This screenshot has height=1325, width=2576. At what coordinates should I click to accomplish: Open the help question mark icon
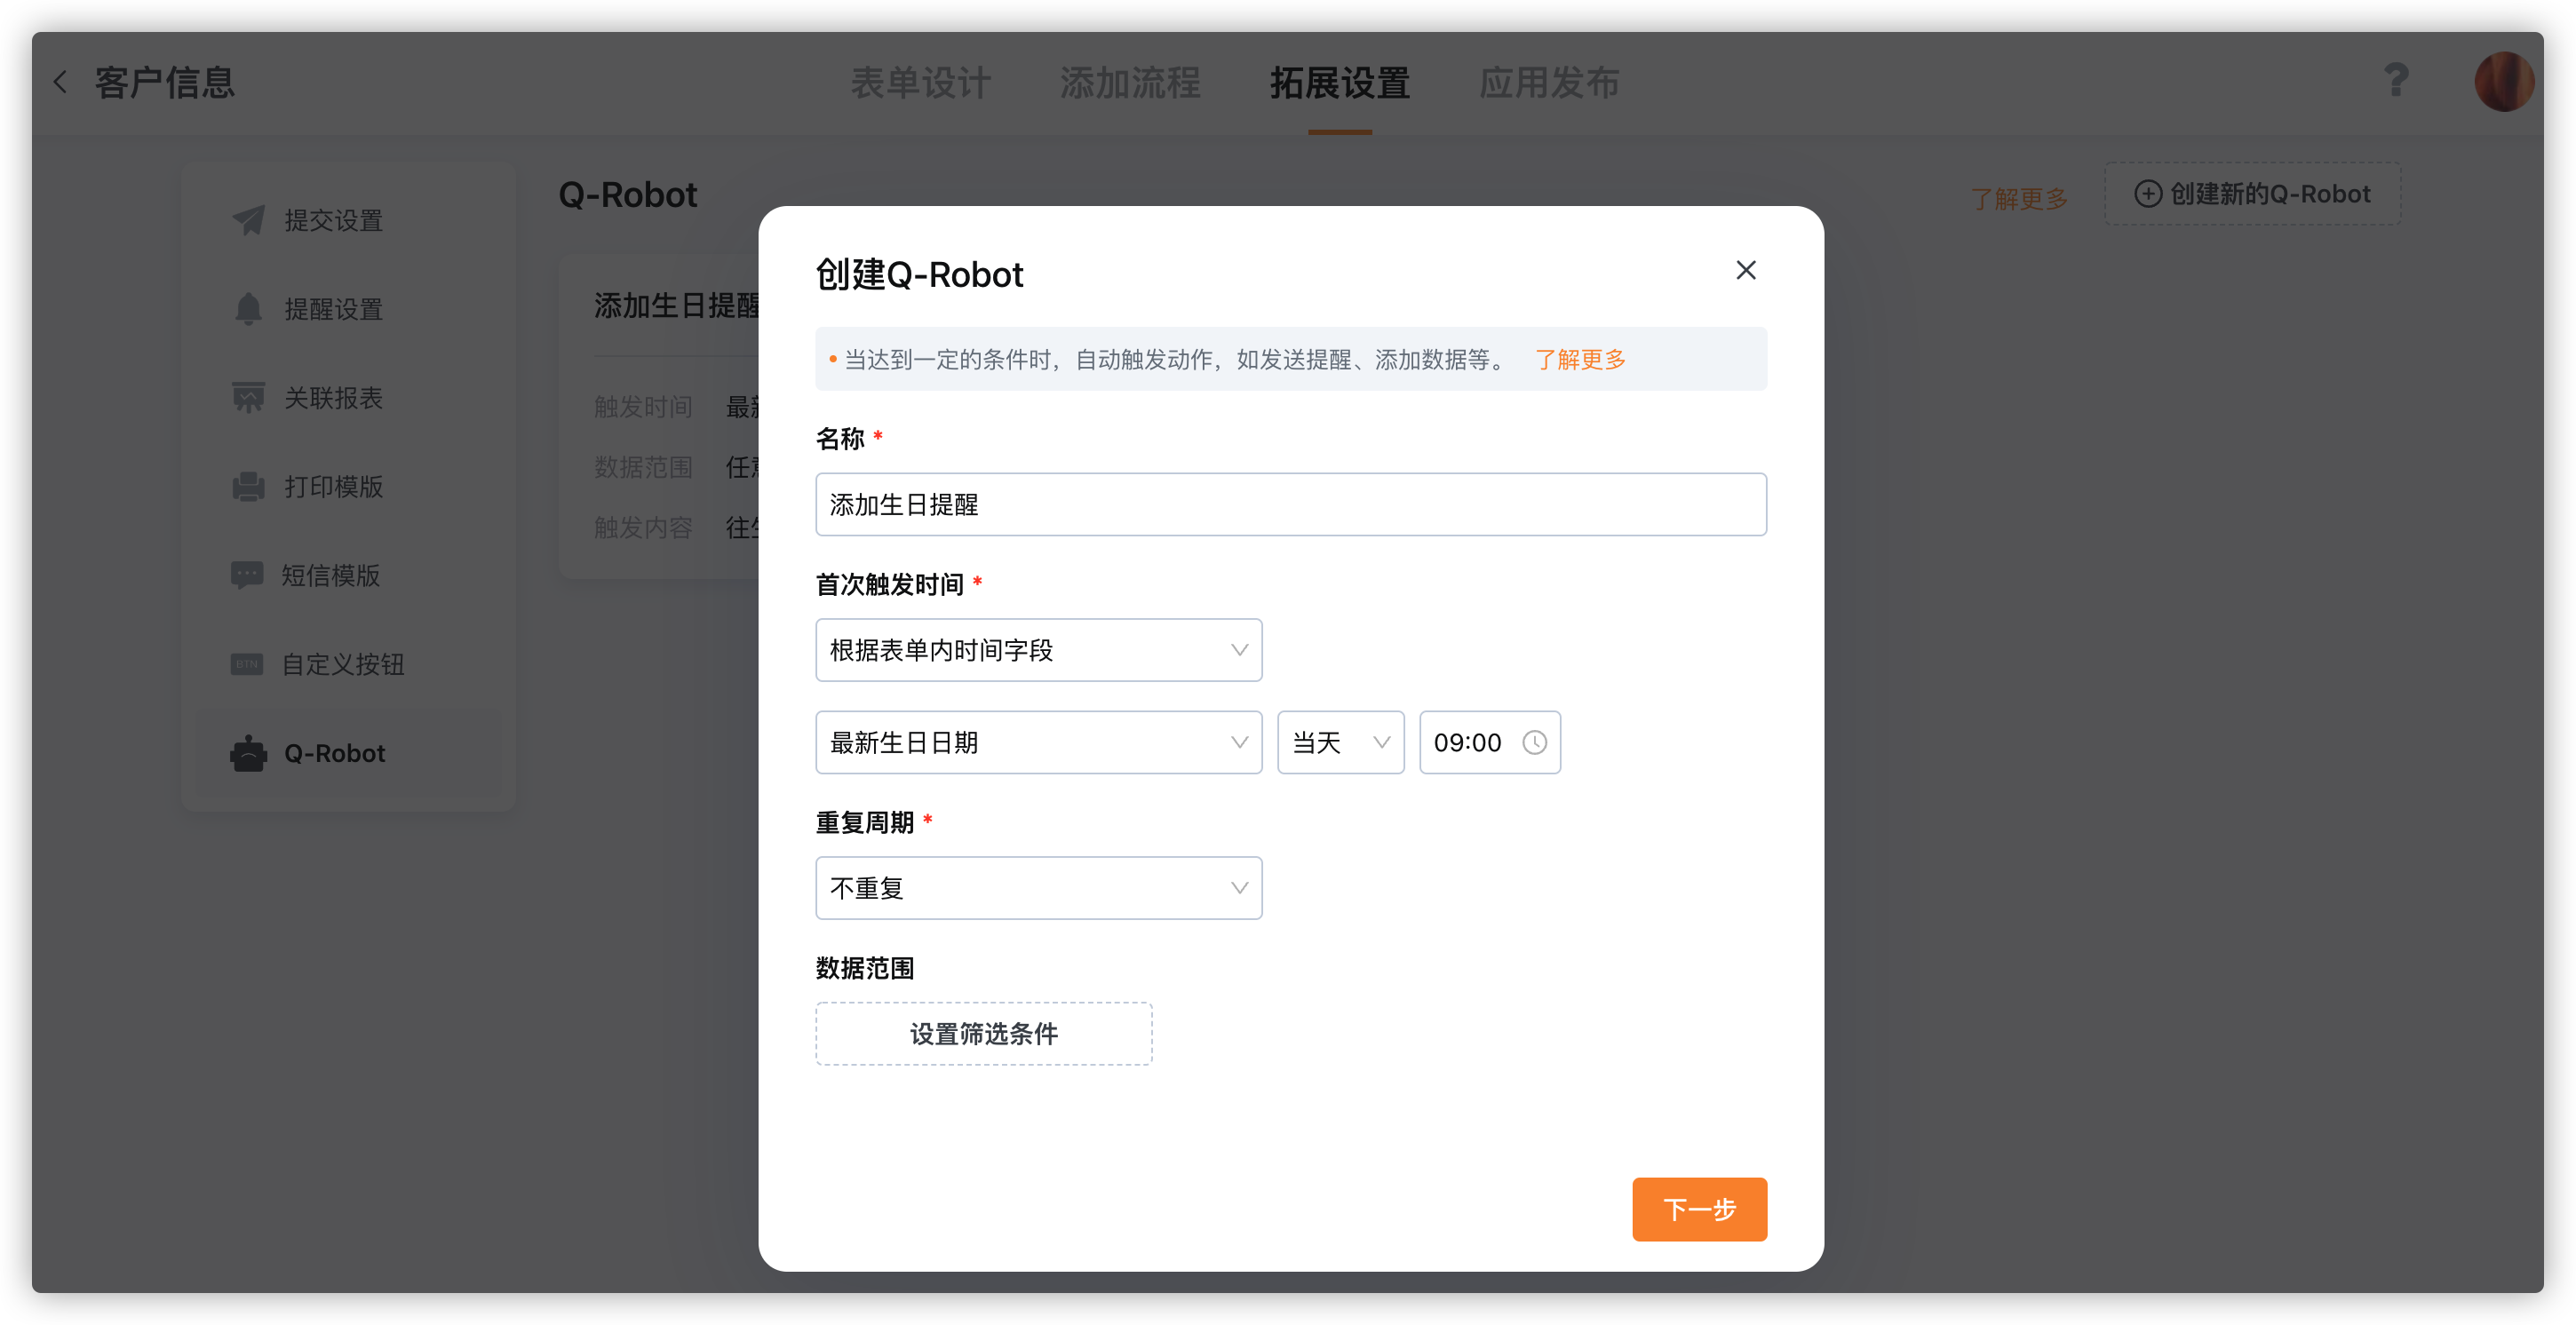pos(2396,80)
